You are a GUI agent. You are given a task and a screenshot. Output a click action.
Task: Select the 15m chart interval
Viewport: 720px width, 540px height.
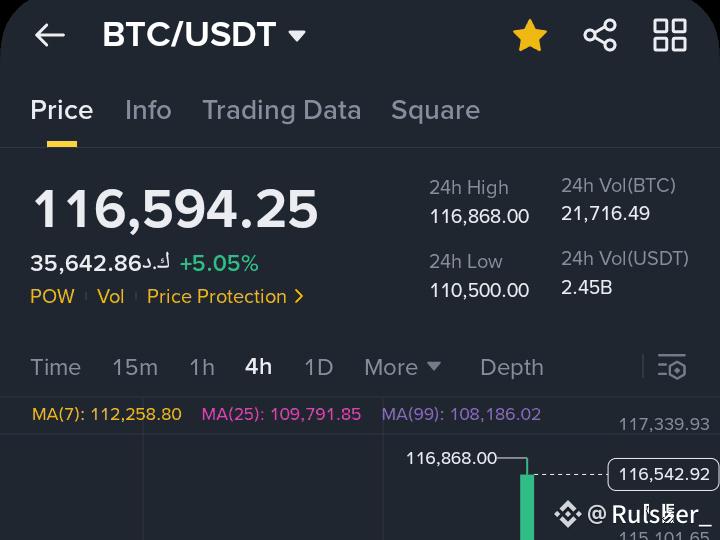[x=135, y=367]
